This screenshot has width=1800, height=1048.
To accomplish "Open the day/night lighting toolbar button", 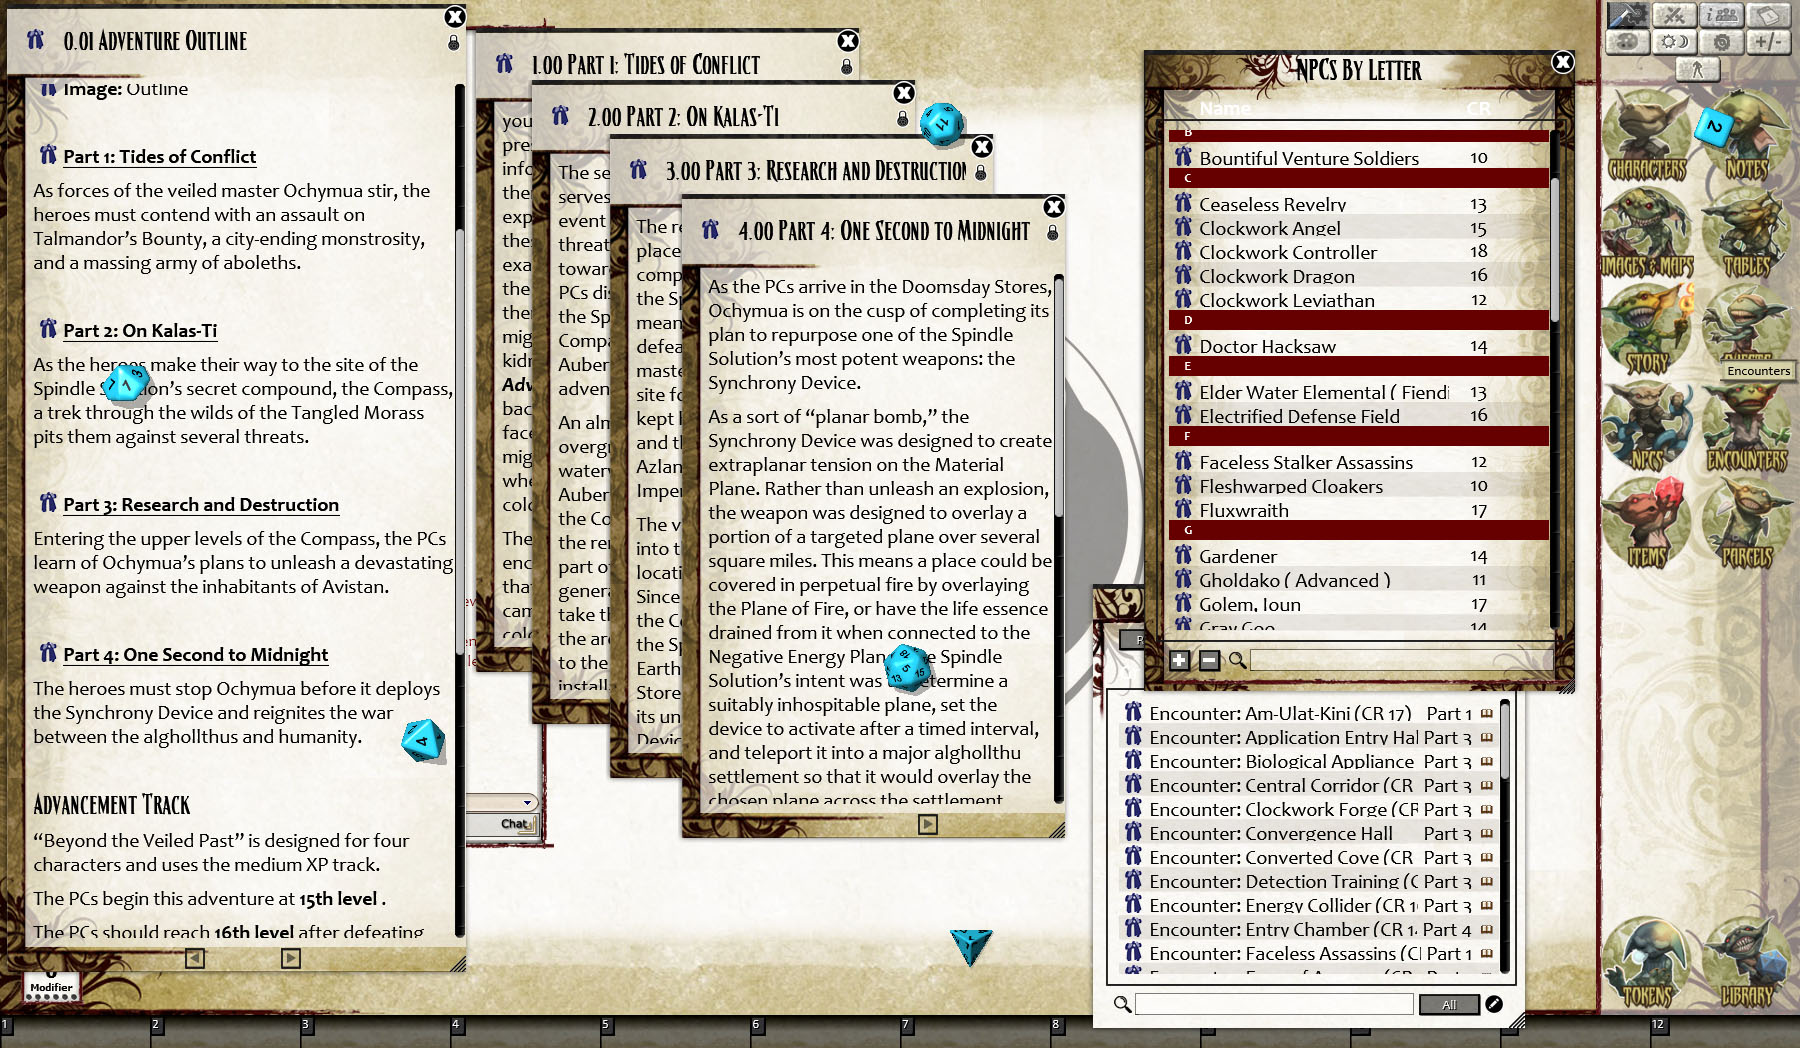I will 1675,42.
